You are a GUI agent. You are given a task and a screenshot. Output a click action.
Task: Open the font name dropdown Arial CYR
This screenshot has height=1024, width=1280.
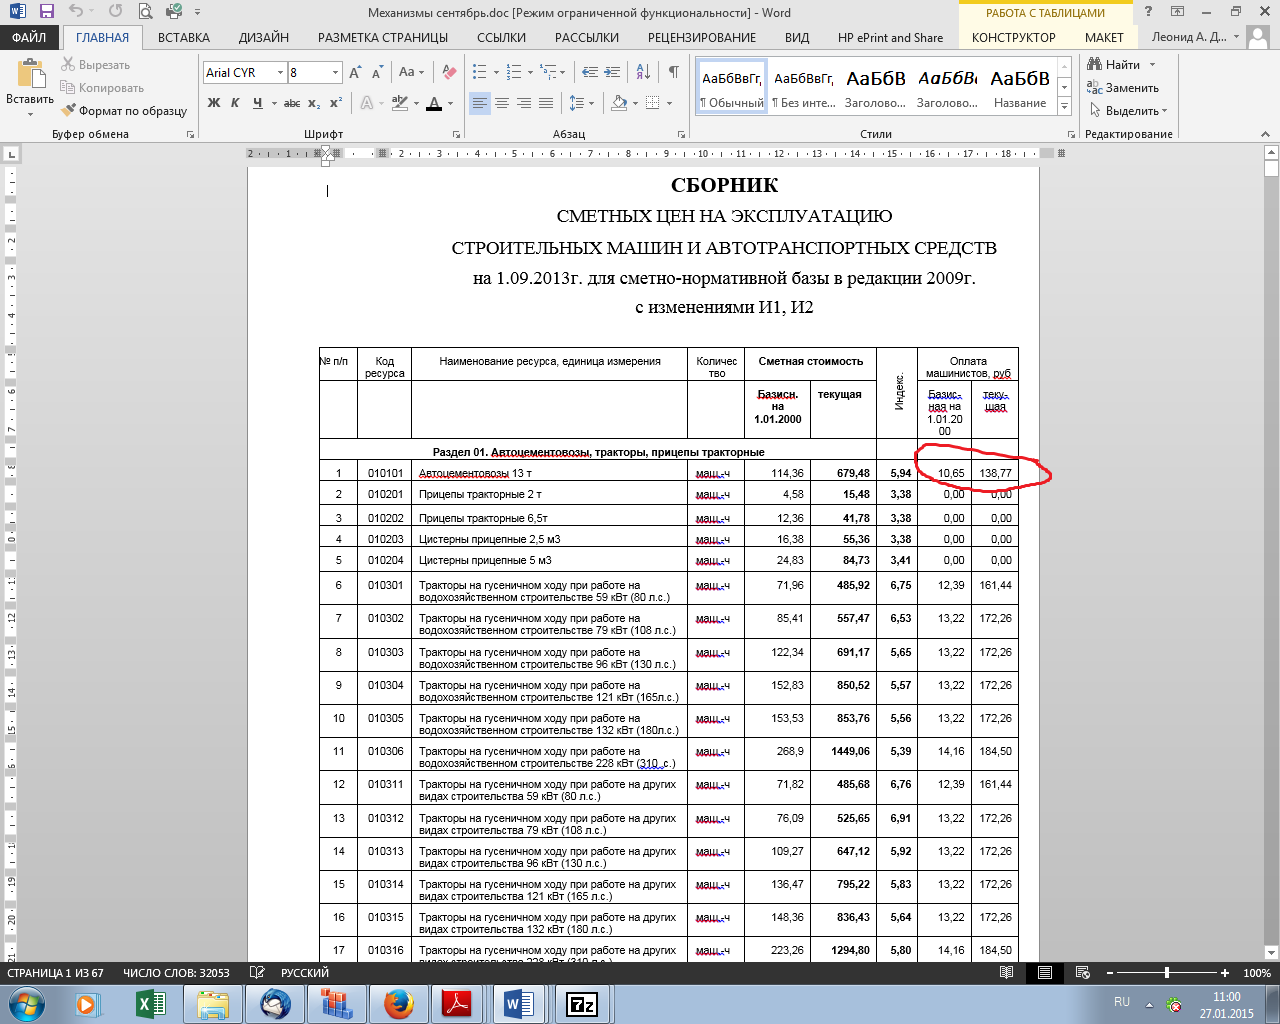[280, 73]
